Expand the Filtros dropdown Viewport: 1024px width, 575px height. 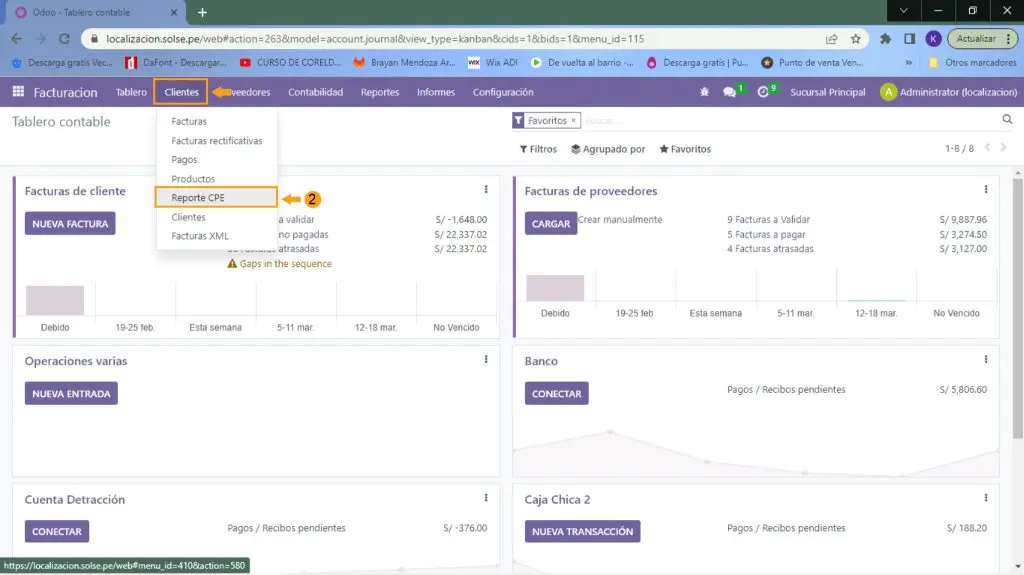coord(538,149)
